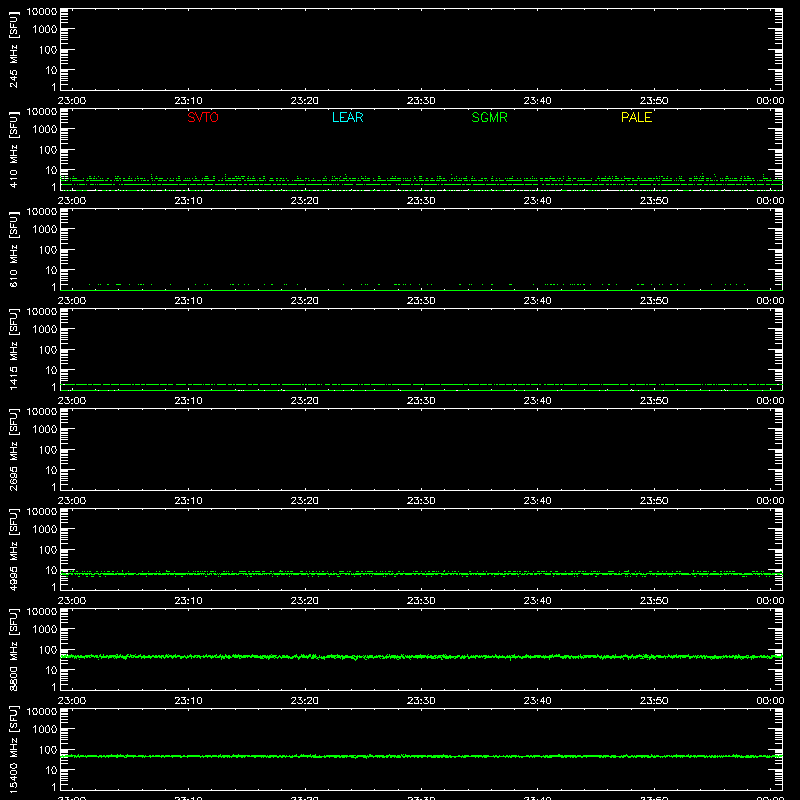Screen dimensions: 800x800
Task: Click 23:10 tick label under 610 MHz panel
Action: (x=188, y=301)
